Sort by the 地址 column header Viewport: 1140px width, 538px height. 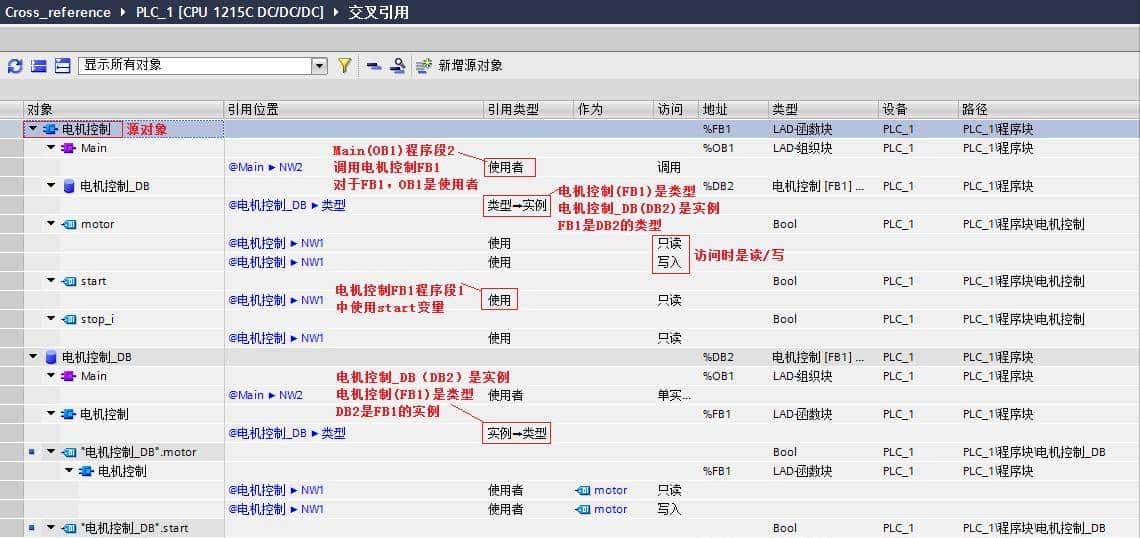(x=715, y=109)
